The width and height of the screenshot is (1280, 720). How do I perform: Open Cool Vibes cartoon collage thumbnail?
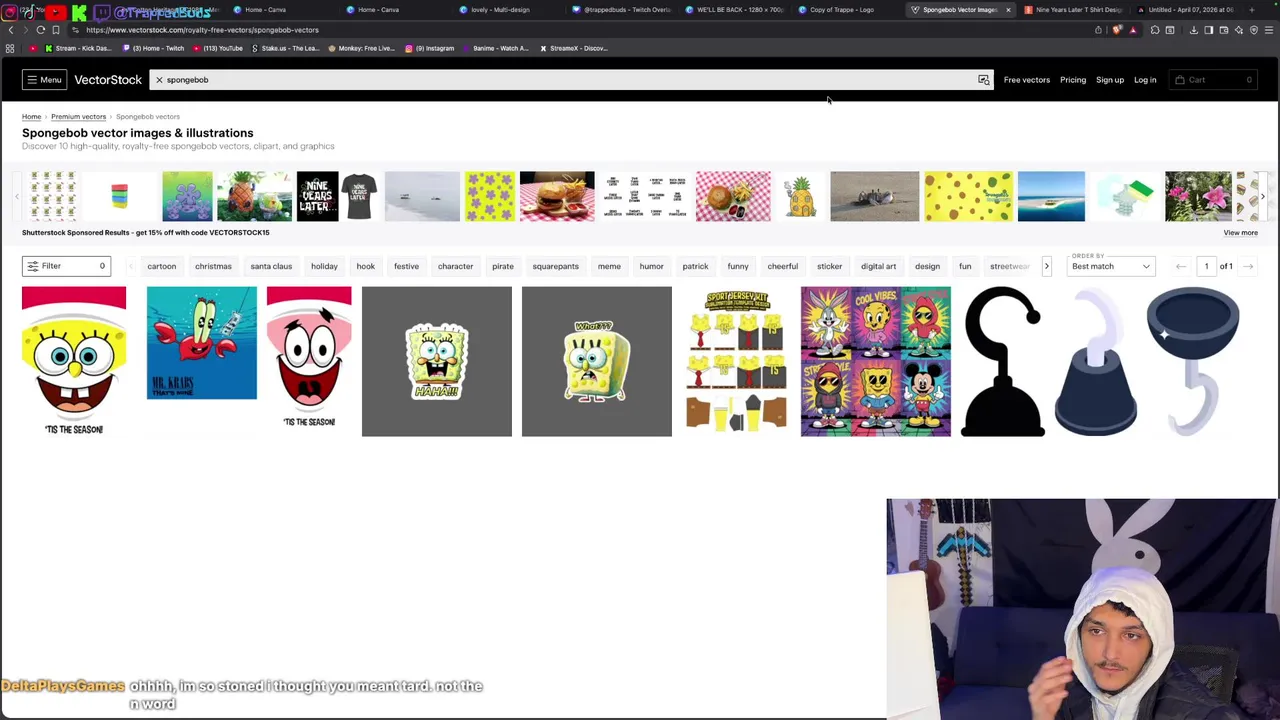click(876, 361)
